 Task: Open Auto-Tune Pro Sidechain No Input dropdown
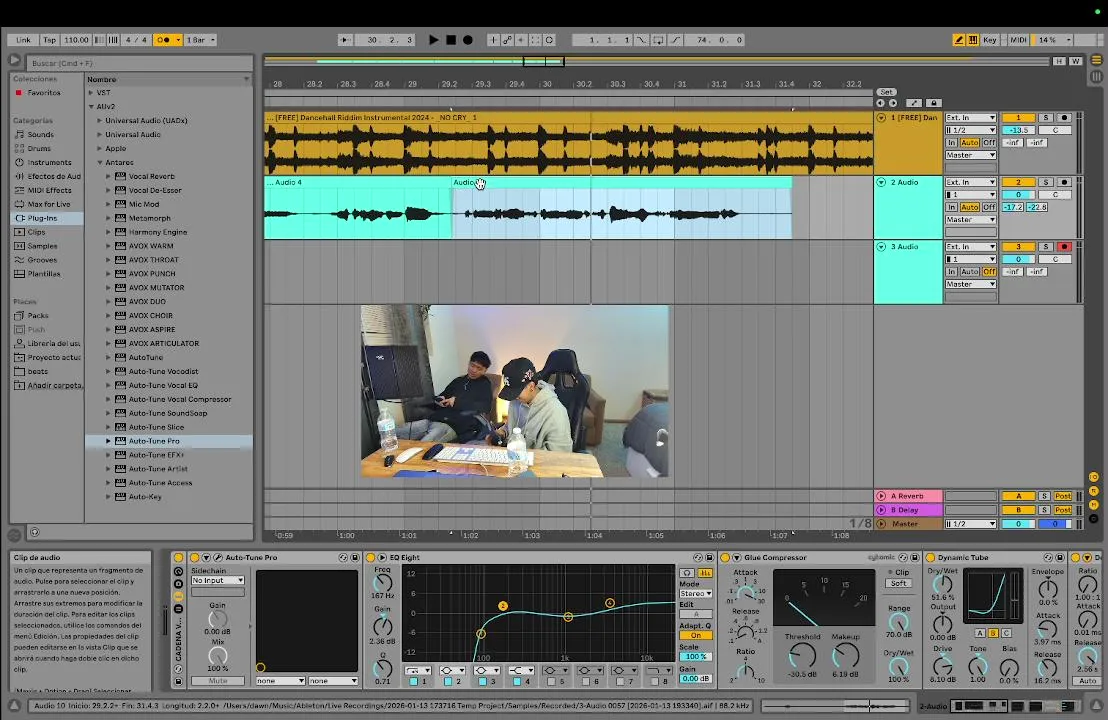tap(218, 580)
